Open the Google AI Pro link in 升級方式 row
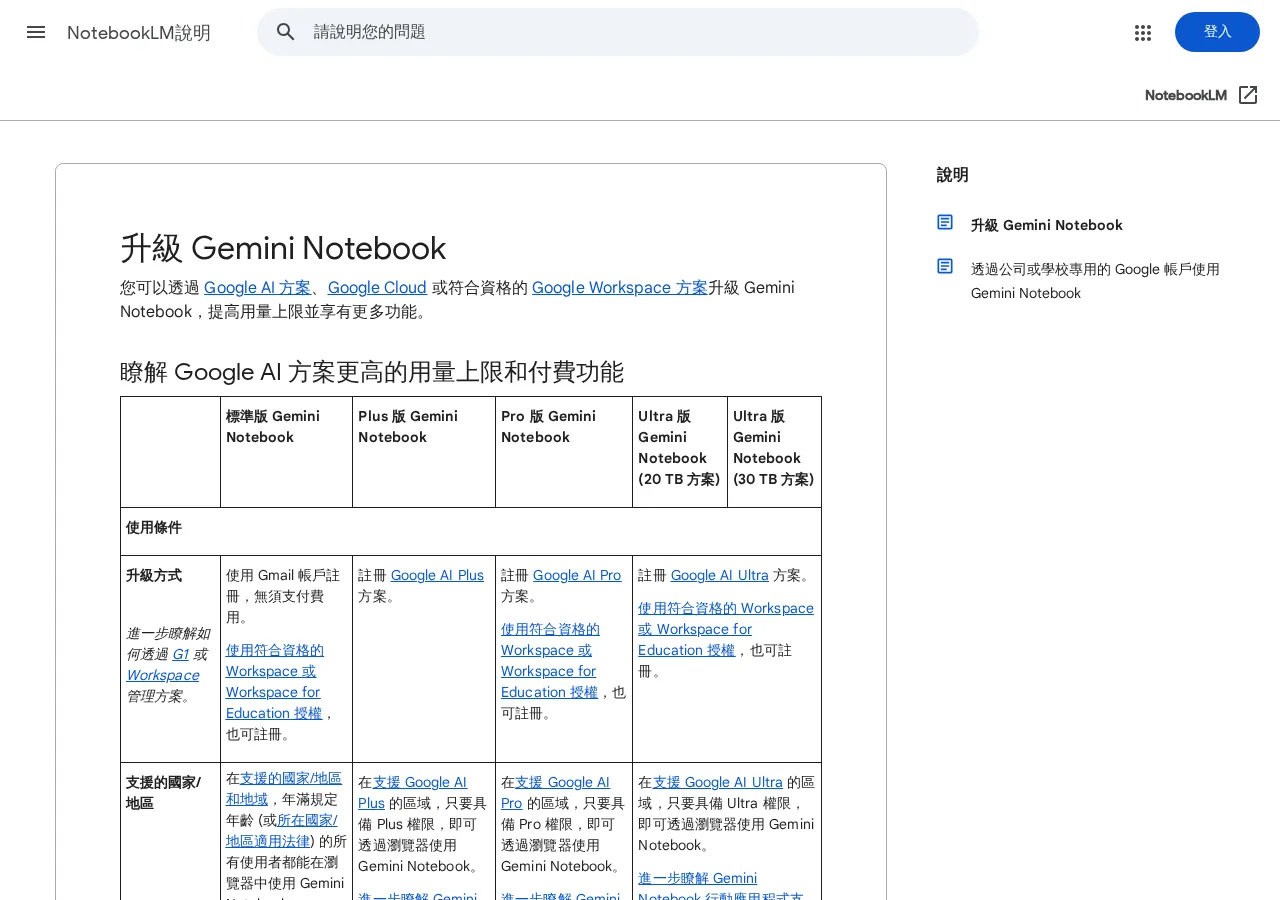The height and width of the screenshot is (900, 1280). click(x=577, y=575)
